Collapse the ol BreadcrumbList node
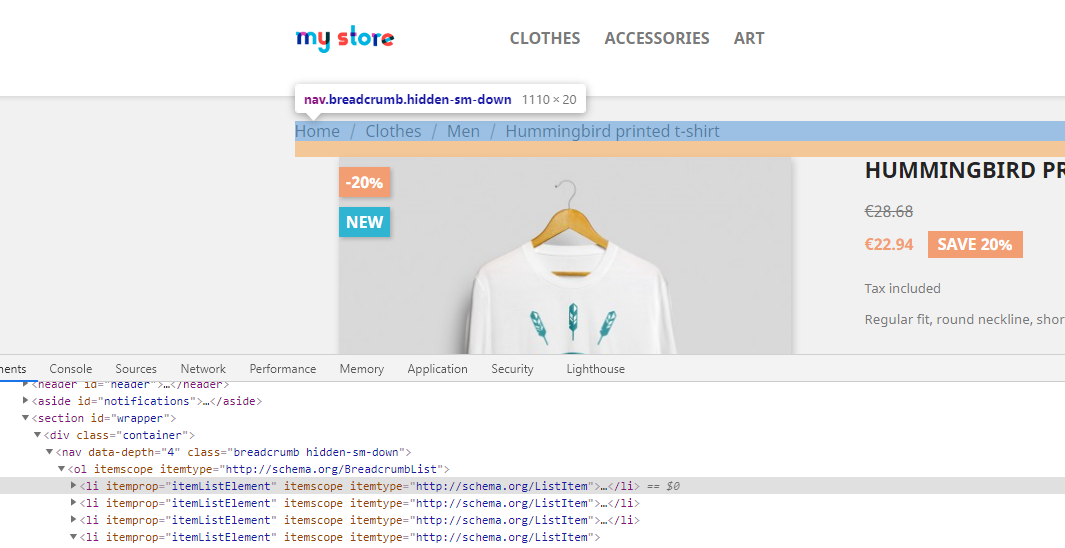The image size is (1065, 548). point(61,469)
